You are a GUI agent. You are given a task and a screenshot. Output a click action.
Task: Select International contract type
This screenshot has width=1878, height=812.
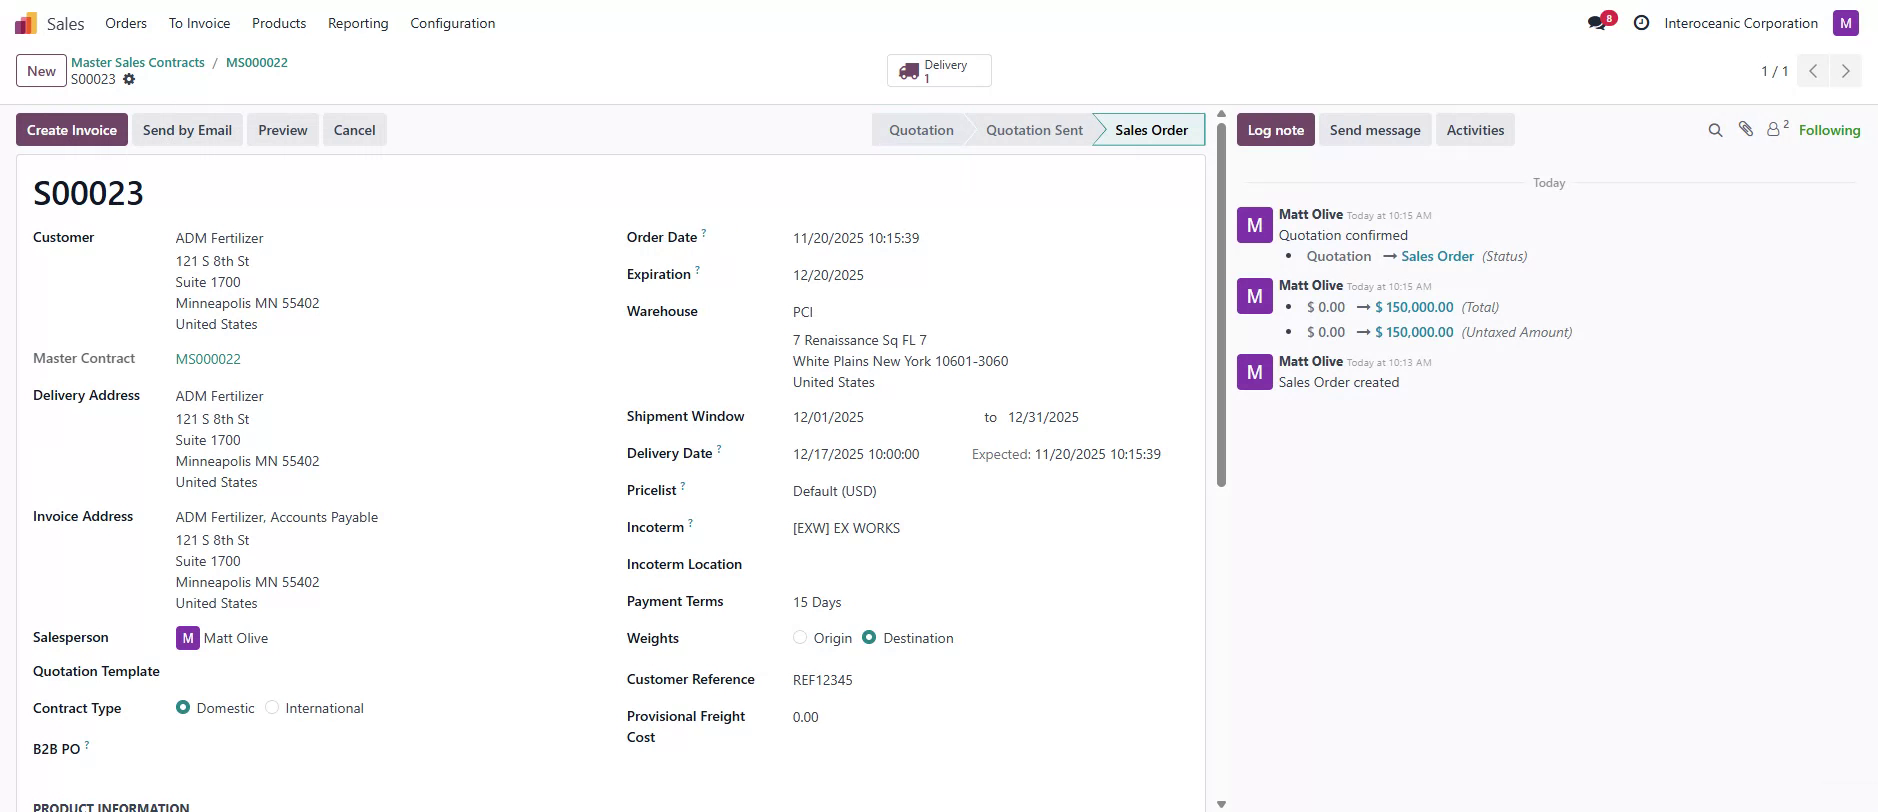point(272,707)
